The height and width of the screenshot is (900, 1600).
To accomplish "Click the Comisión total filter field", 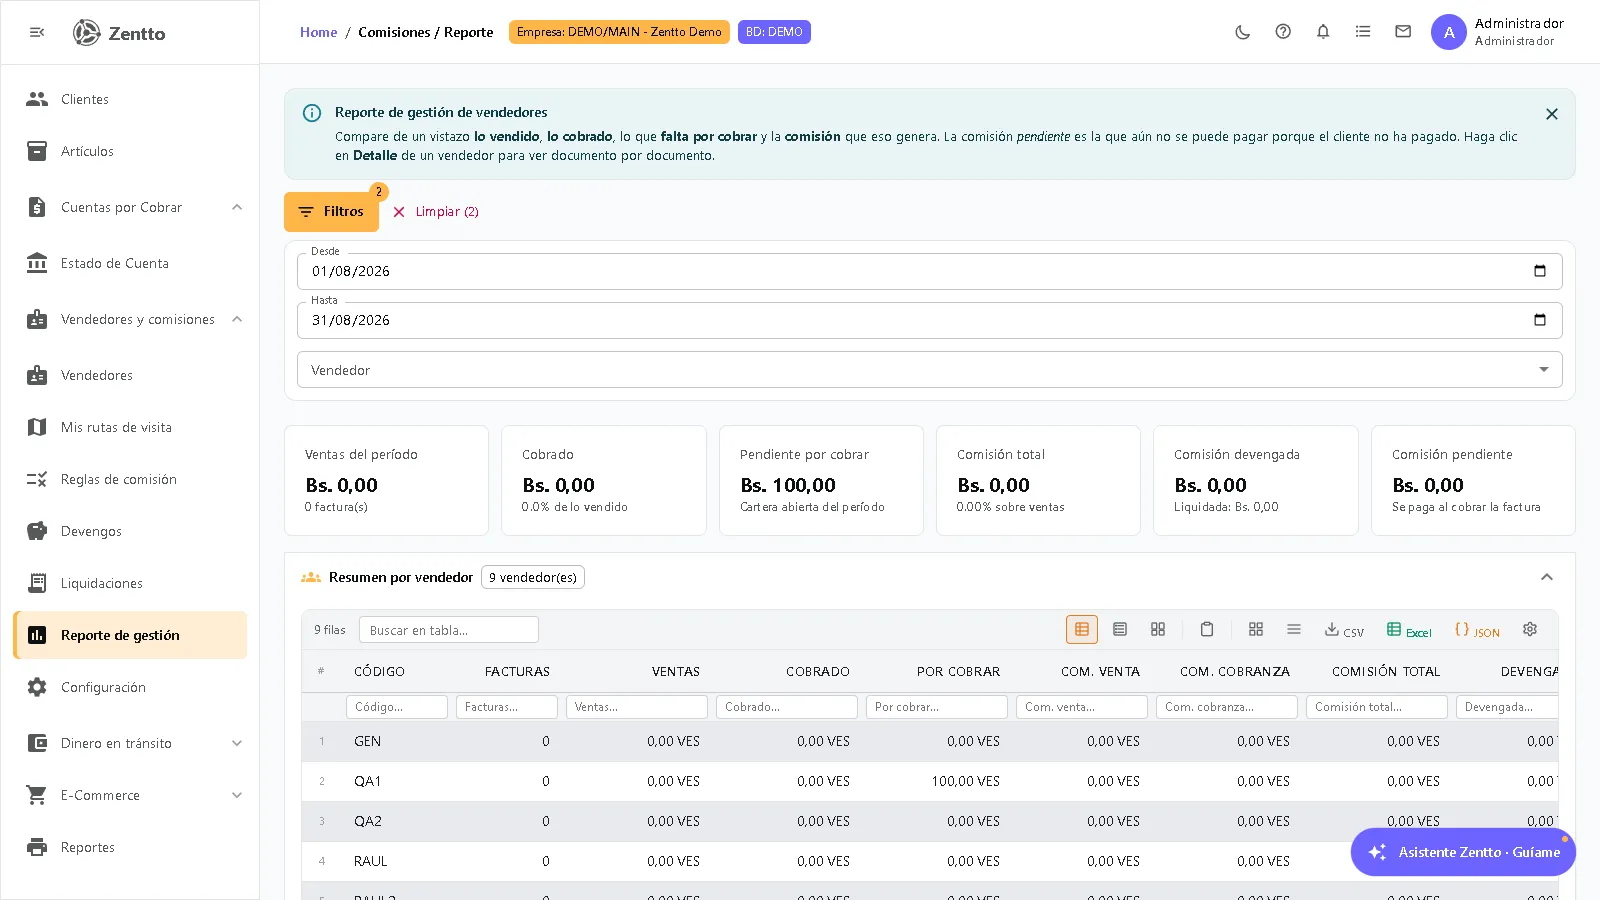I will tap(1376, 707).
